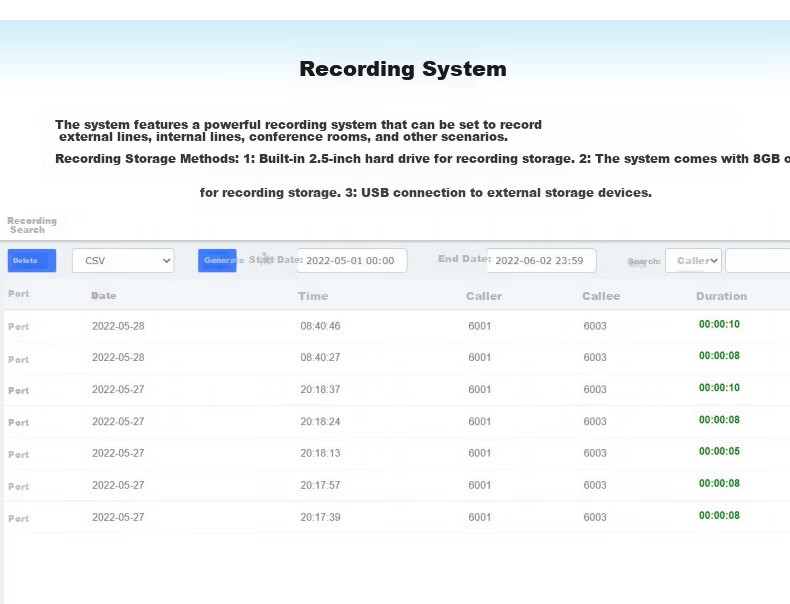
Task: Click the Recording System heading
Action: [x=403, y=69]
